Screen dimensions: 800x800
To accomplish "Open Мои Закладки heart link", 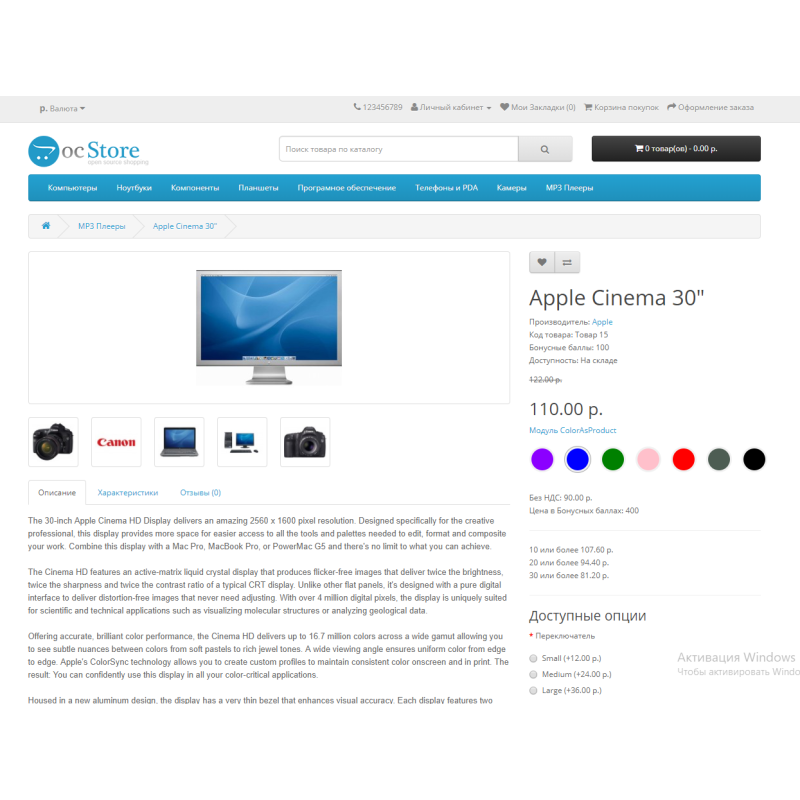I will click(537, 107).
